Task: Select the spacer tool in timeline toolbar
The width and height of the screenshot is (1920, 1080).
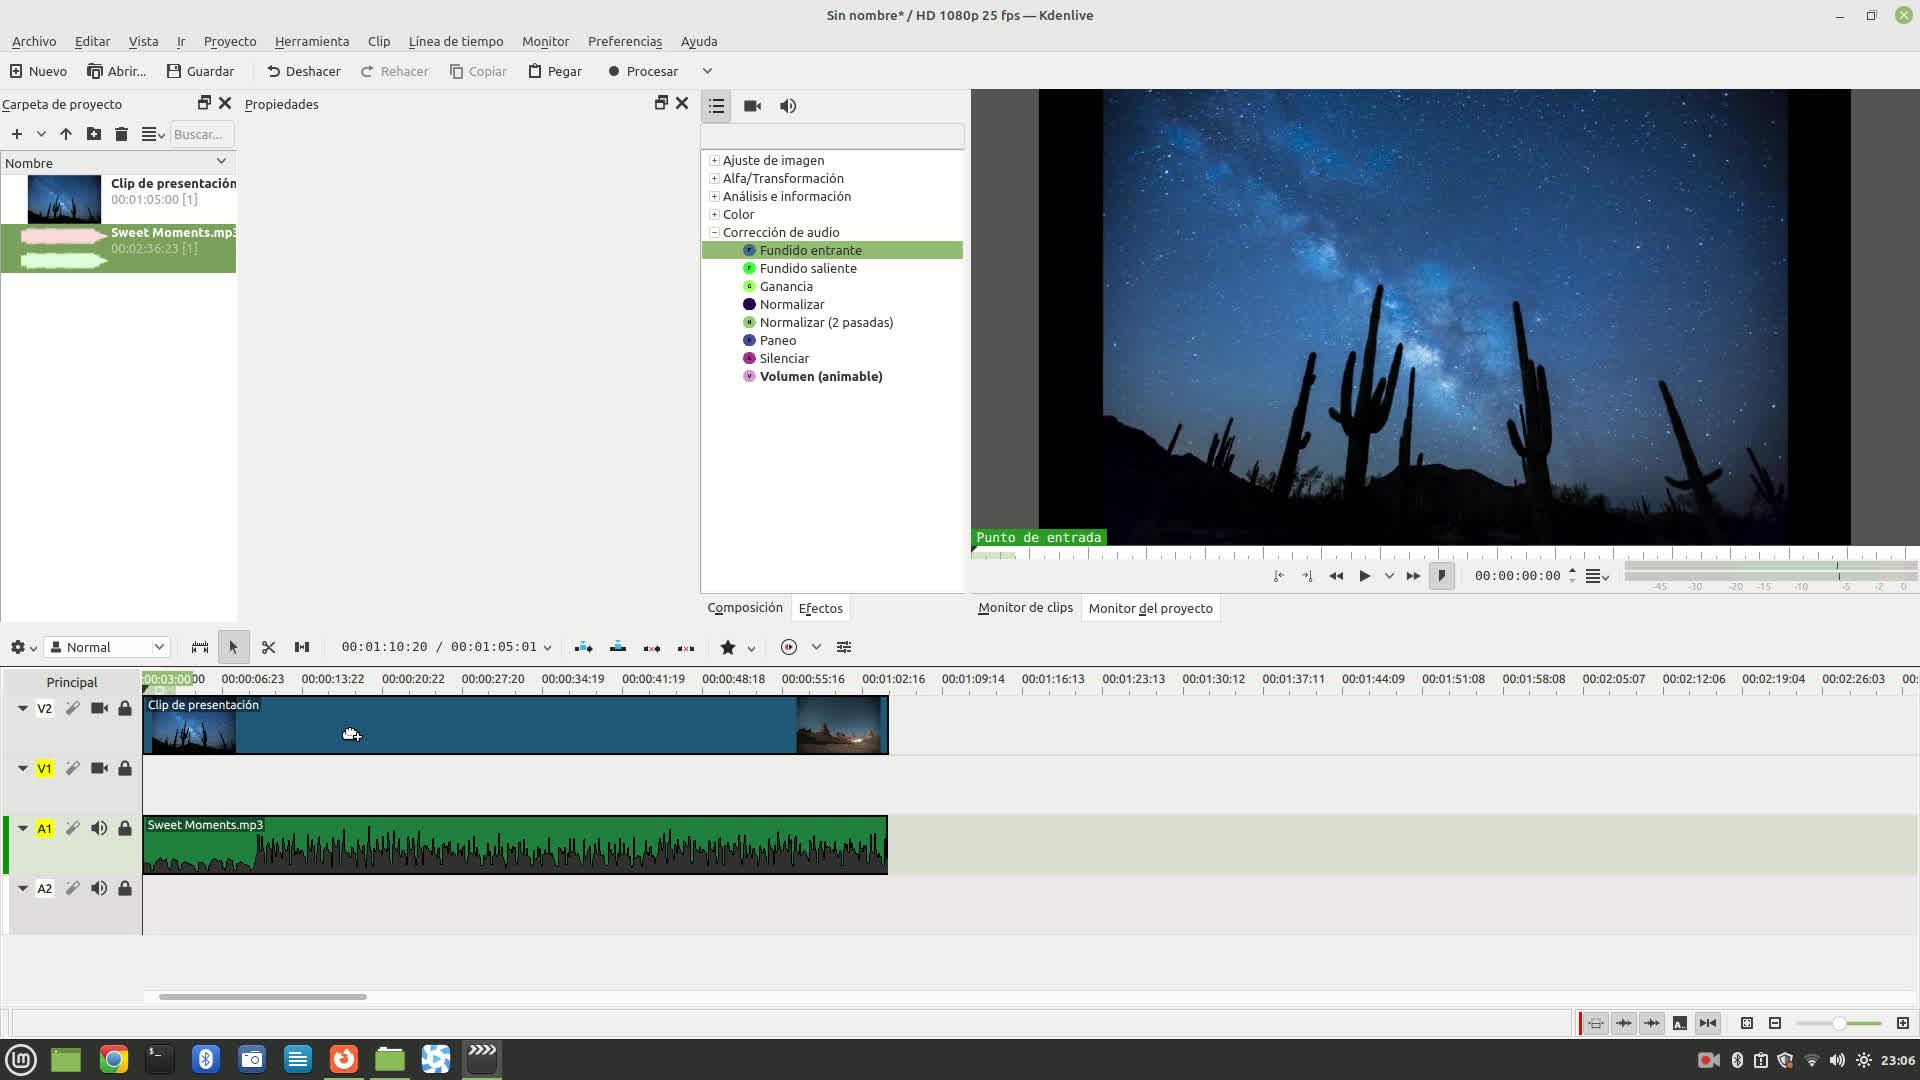Action: coord(302,647)
